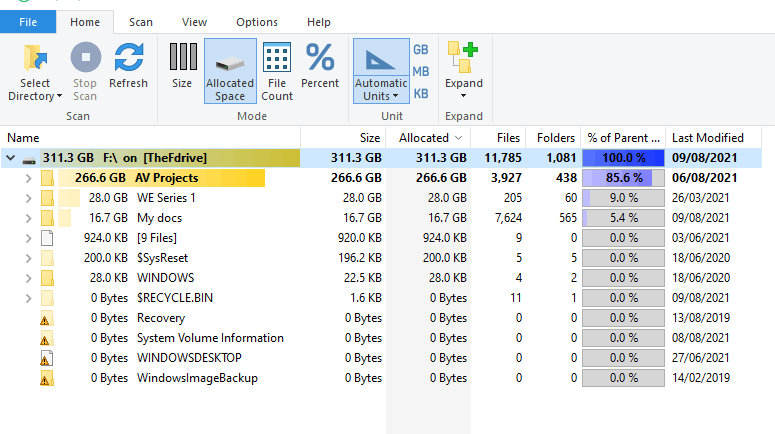Click the 85.6 % bar for AV Projects
The width and height of the screenshot is (775, 434).
coord(623,178)
